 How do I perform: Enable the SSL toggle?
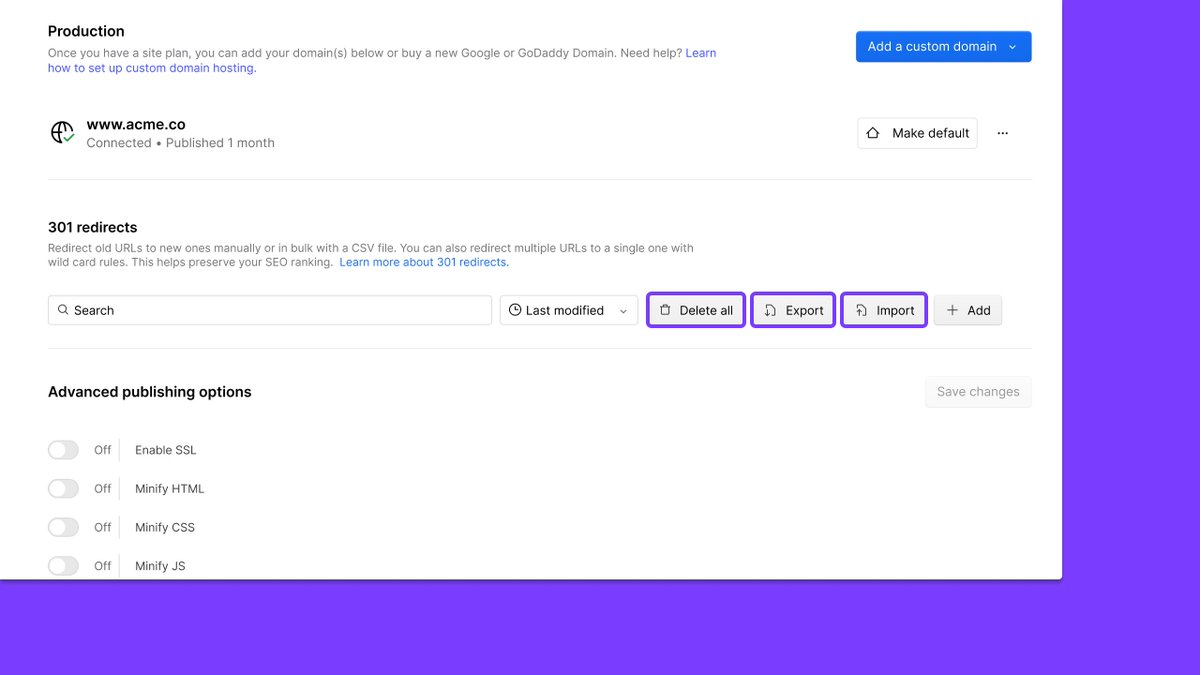pyautogui.click(x=63, y=450)
